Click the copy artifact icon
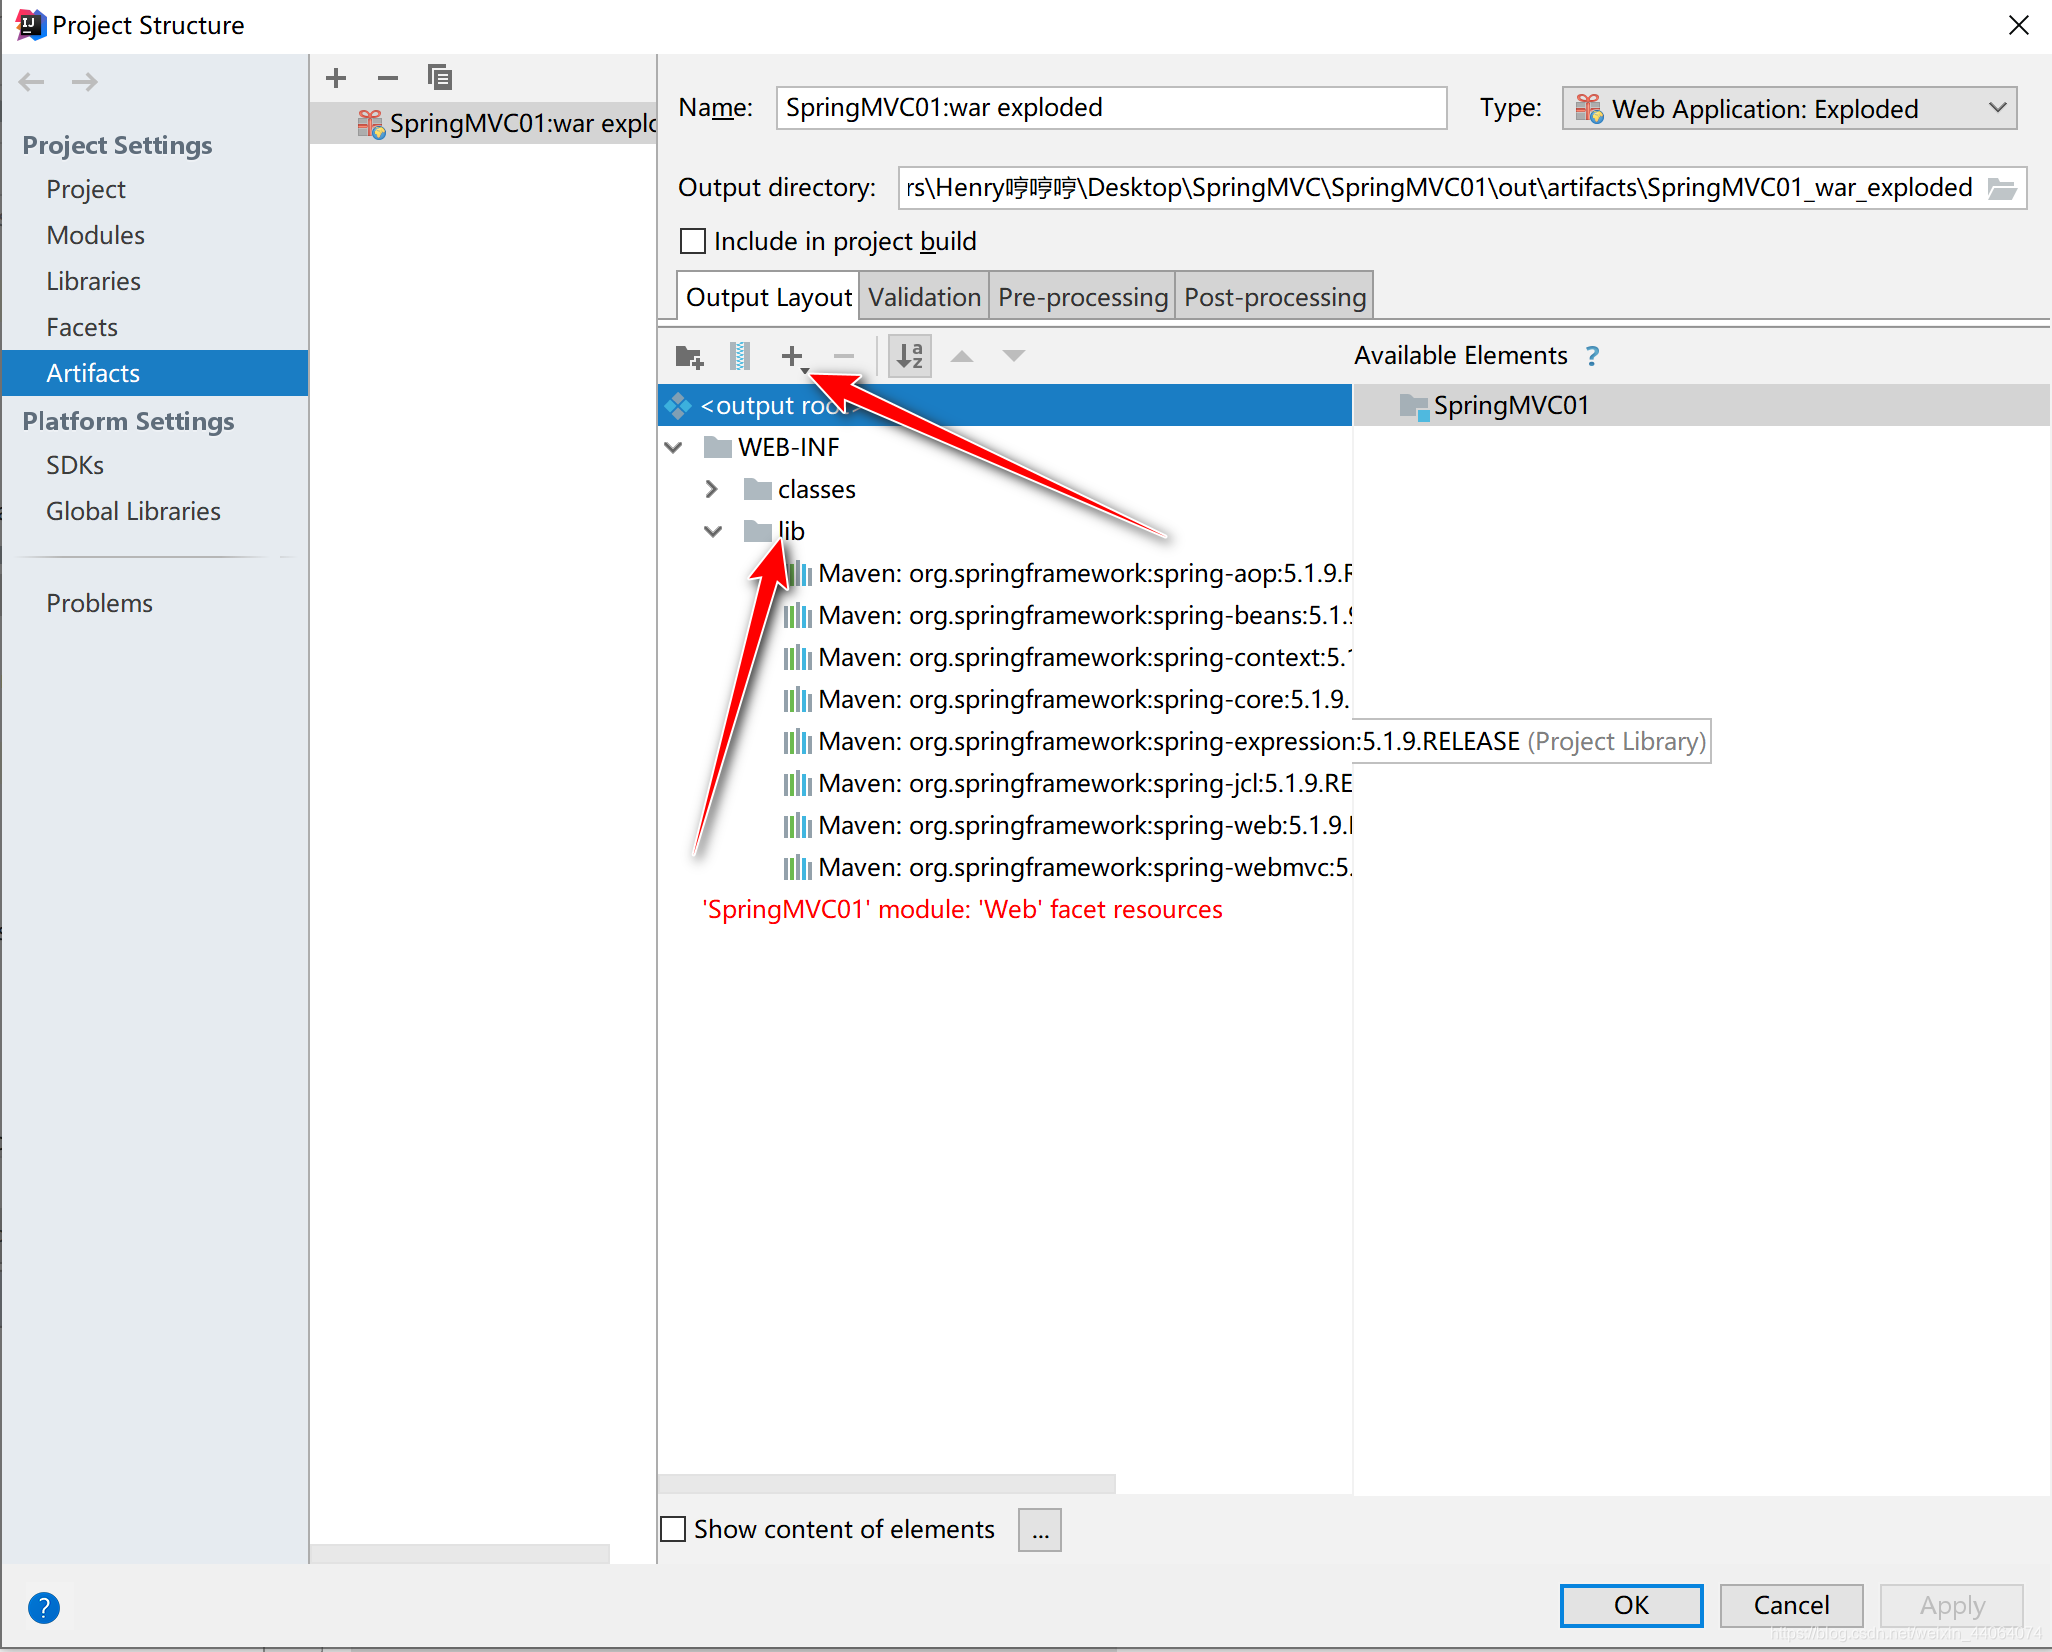This screenshot has height=1652, width=2052. [440, 78]
